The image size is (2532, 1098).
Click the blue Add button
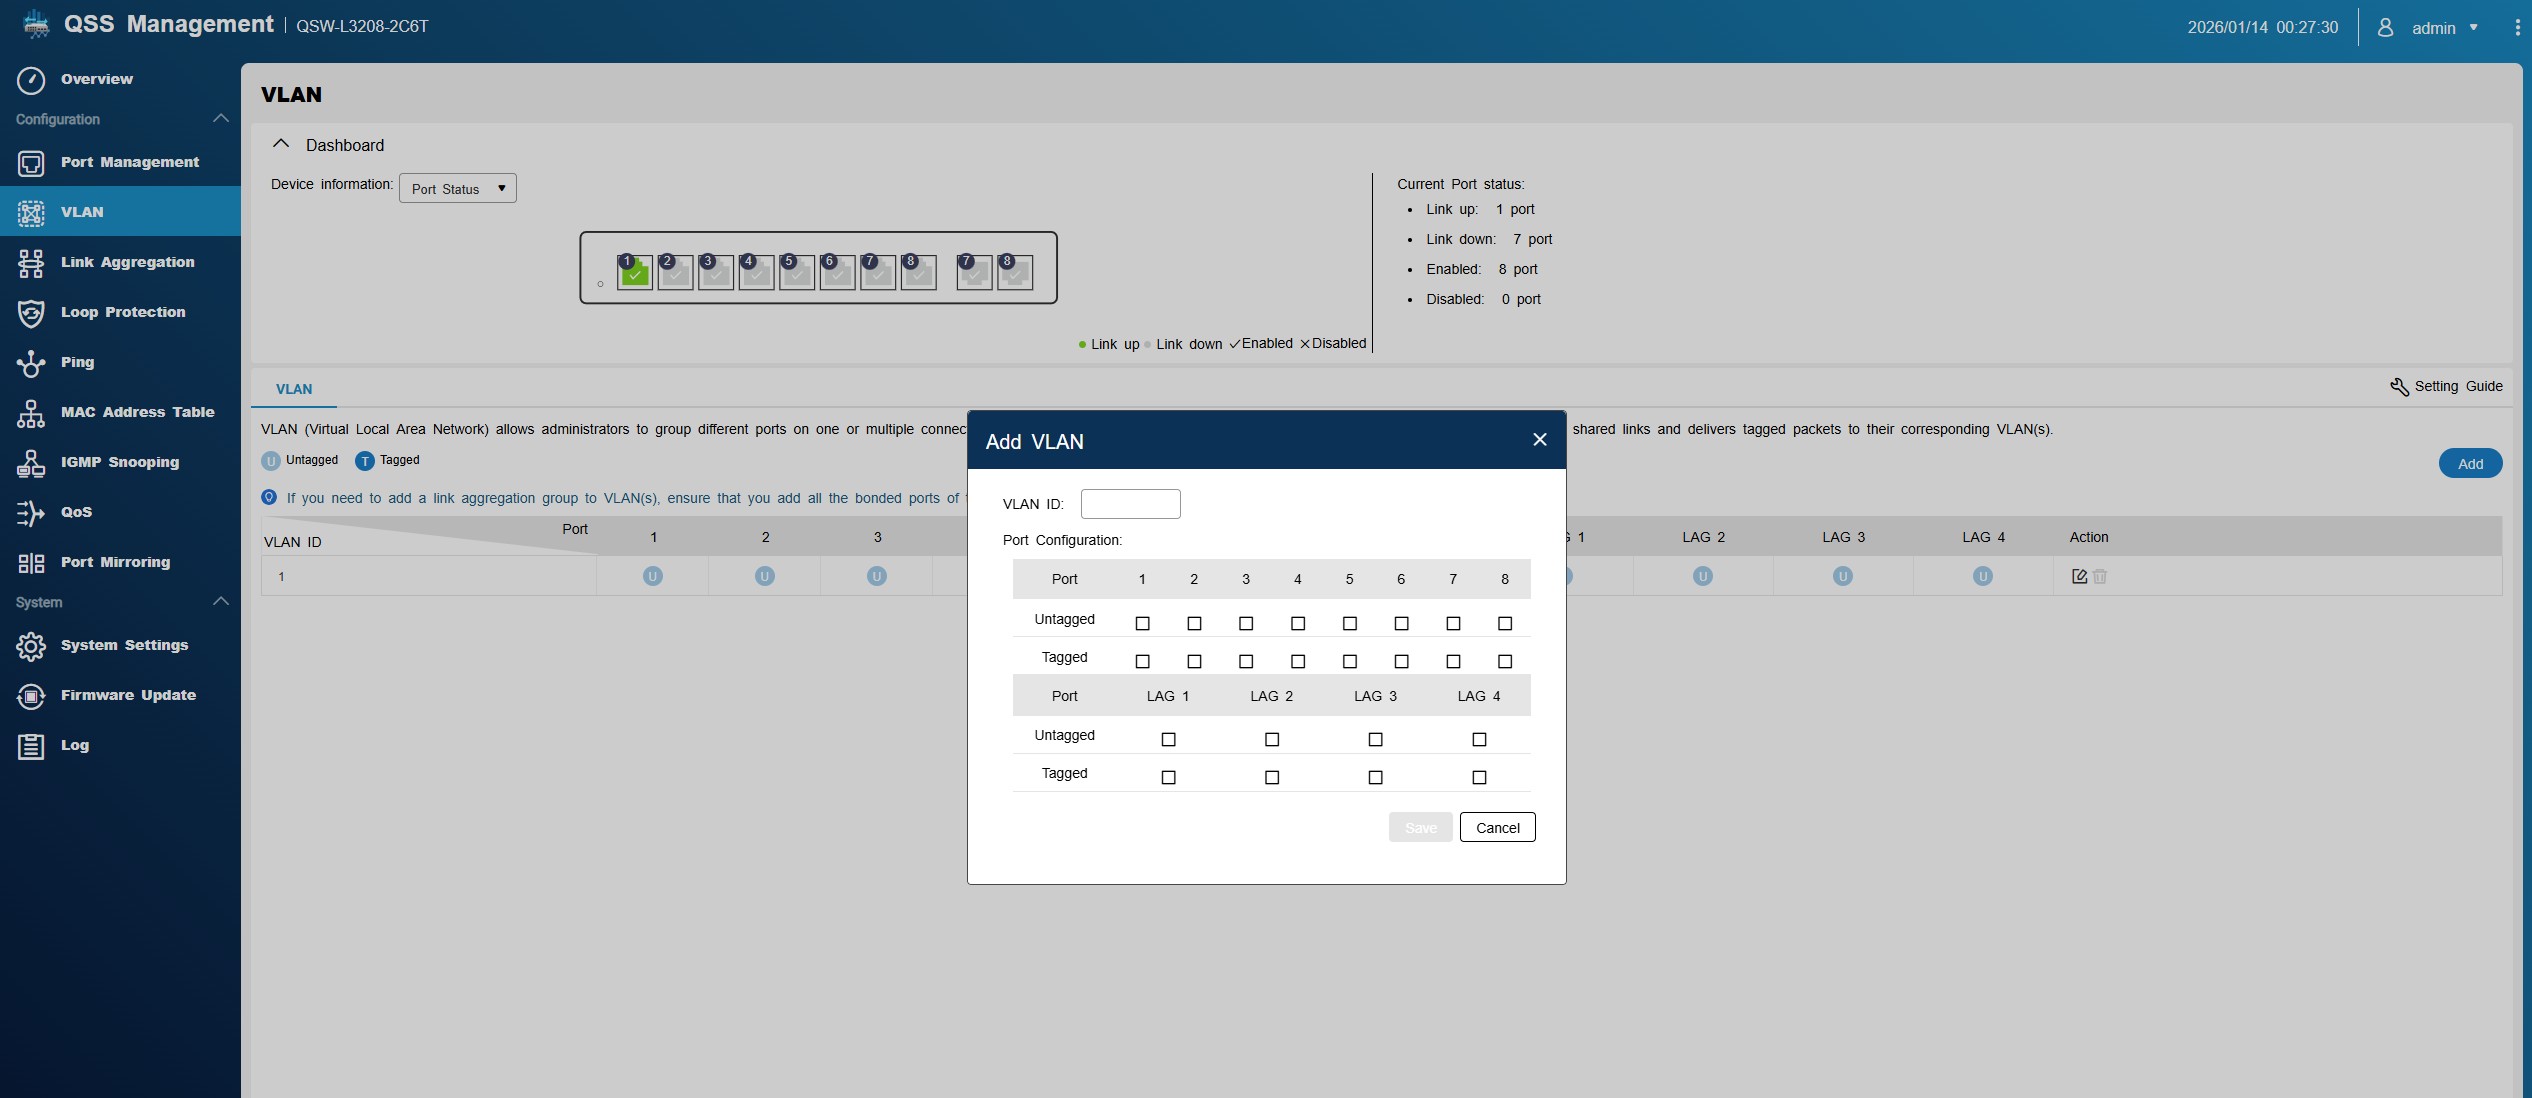(x=2470, y=464)
